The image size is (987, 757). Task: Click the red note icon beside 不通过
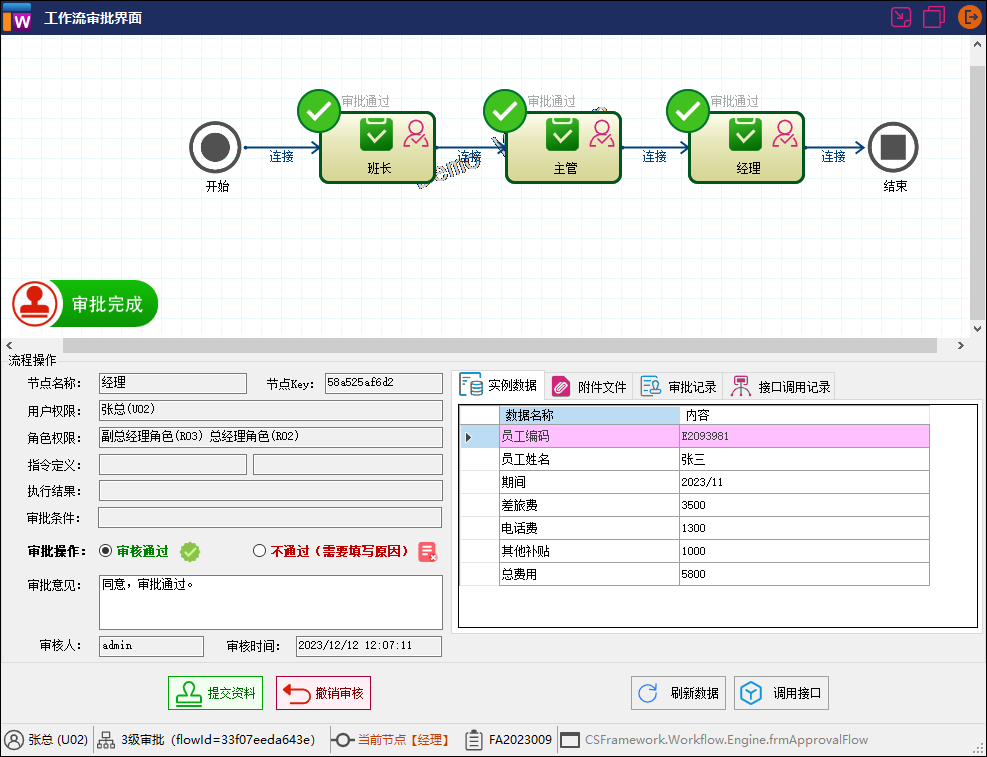coord(429,551)
